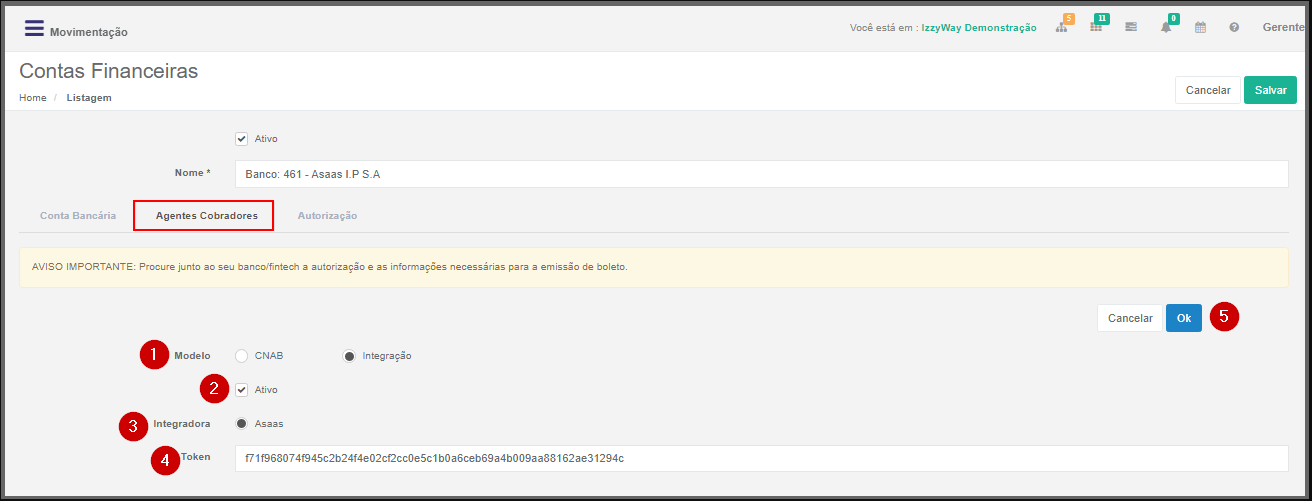Click the AVISO IMPORTANTE warning message
The image size is (1312, 501).
click(x=654, y=268)
